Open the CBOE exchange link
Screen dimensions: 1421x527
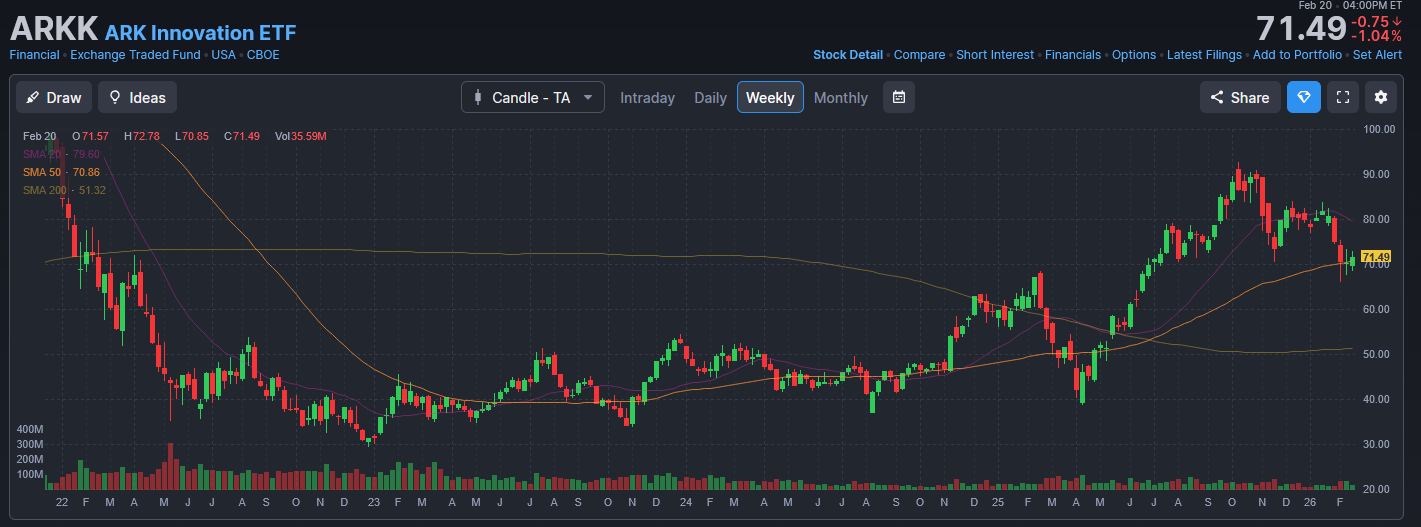(x=263, y=55)
